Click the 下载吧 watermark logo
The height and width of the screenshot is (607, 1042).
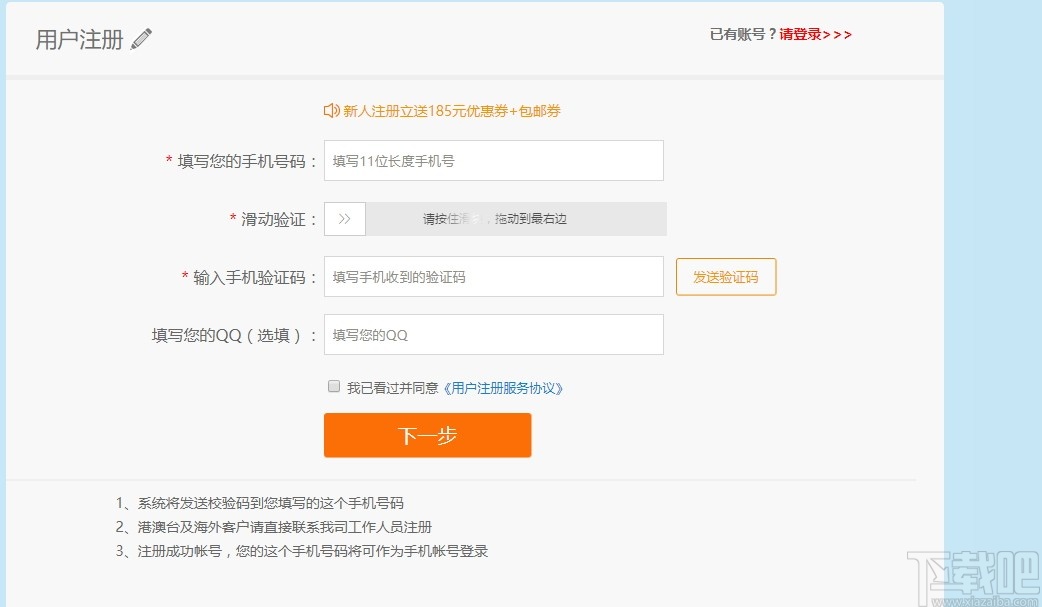point(975,575)
